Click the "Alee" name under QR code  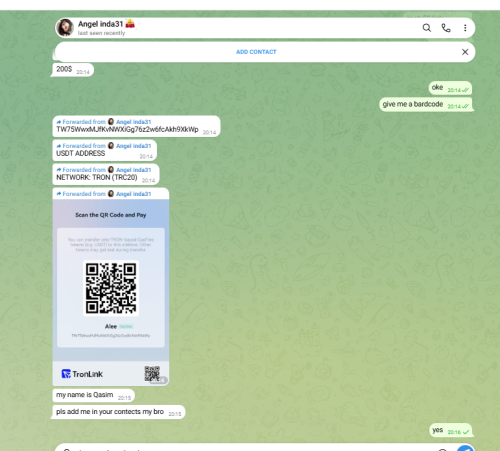tap(111, 326)
